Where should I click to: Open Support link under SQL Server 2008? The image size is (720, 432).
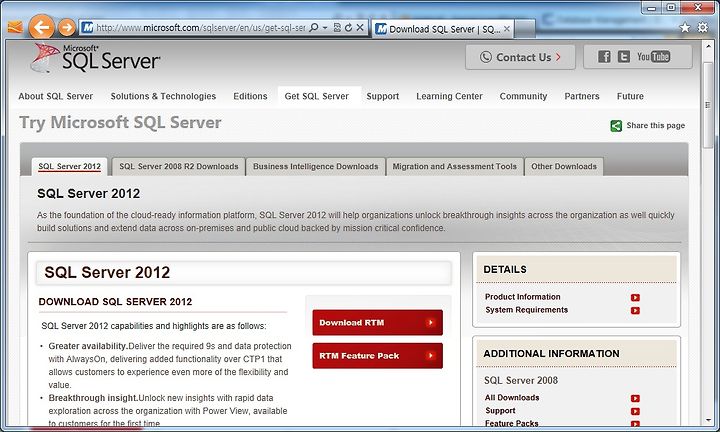tap(500, 410)
